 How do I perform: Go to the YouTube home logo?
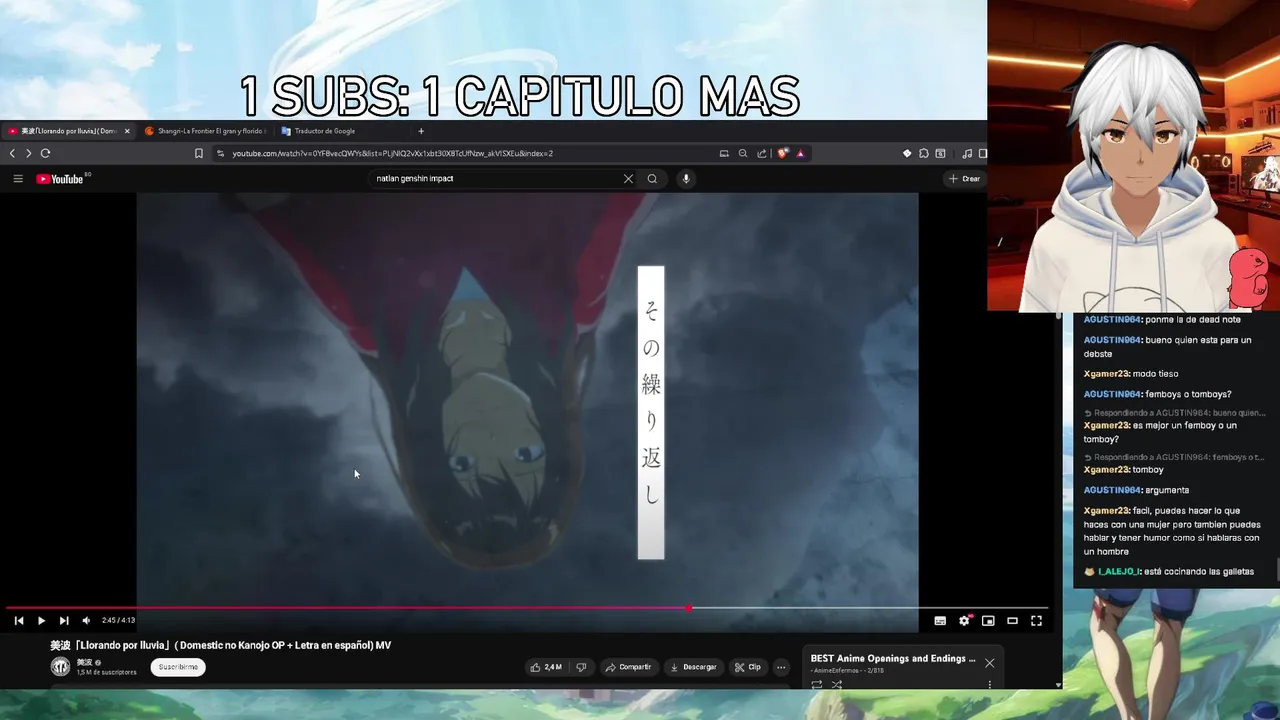(x=60, y=179)
